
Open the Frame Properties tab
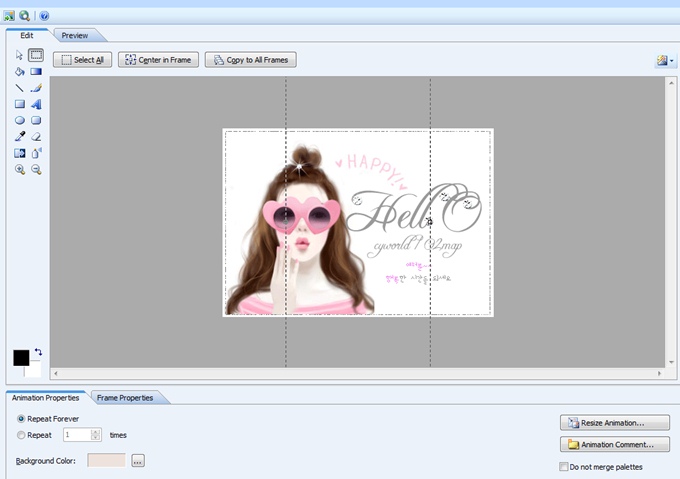click(124, 398)
